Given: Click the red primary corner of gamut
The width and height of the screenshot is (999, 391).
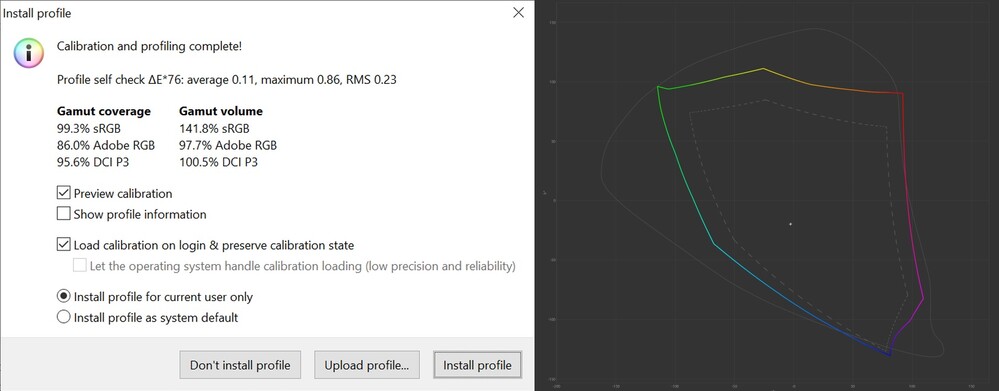Looking at the screenshot, I should click(902, 94).
